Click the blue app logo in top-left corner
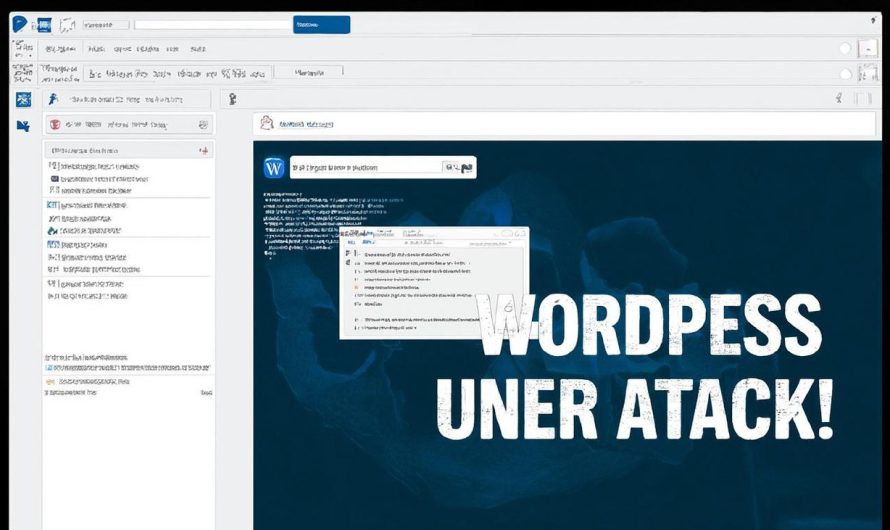 [x=19, y=24]
